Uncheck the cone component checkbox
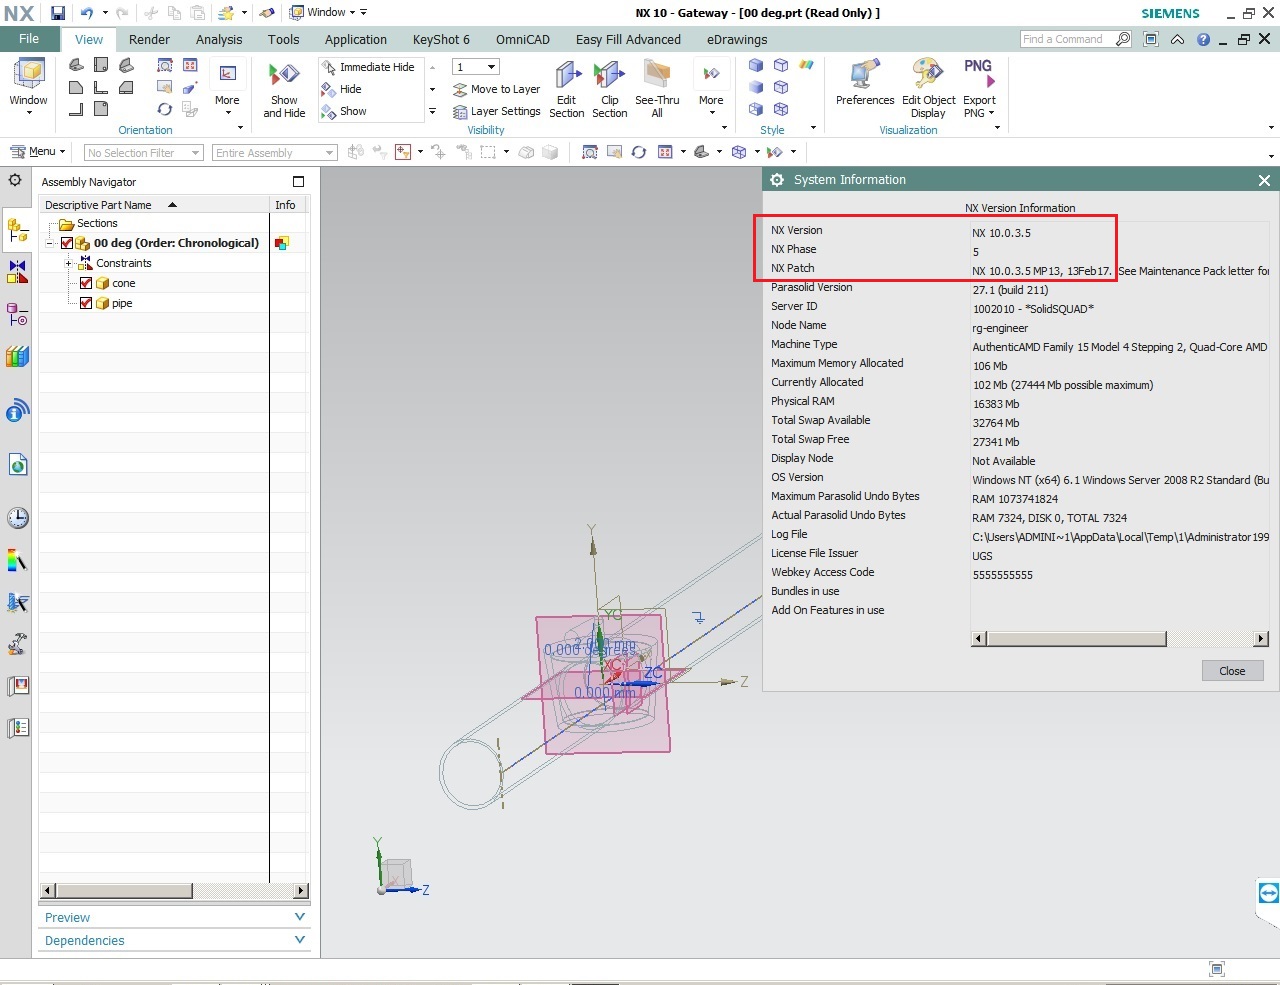 (x=86, y=283)
